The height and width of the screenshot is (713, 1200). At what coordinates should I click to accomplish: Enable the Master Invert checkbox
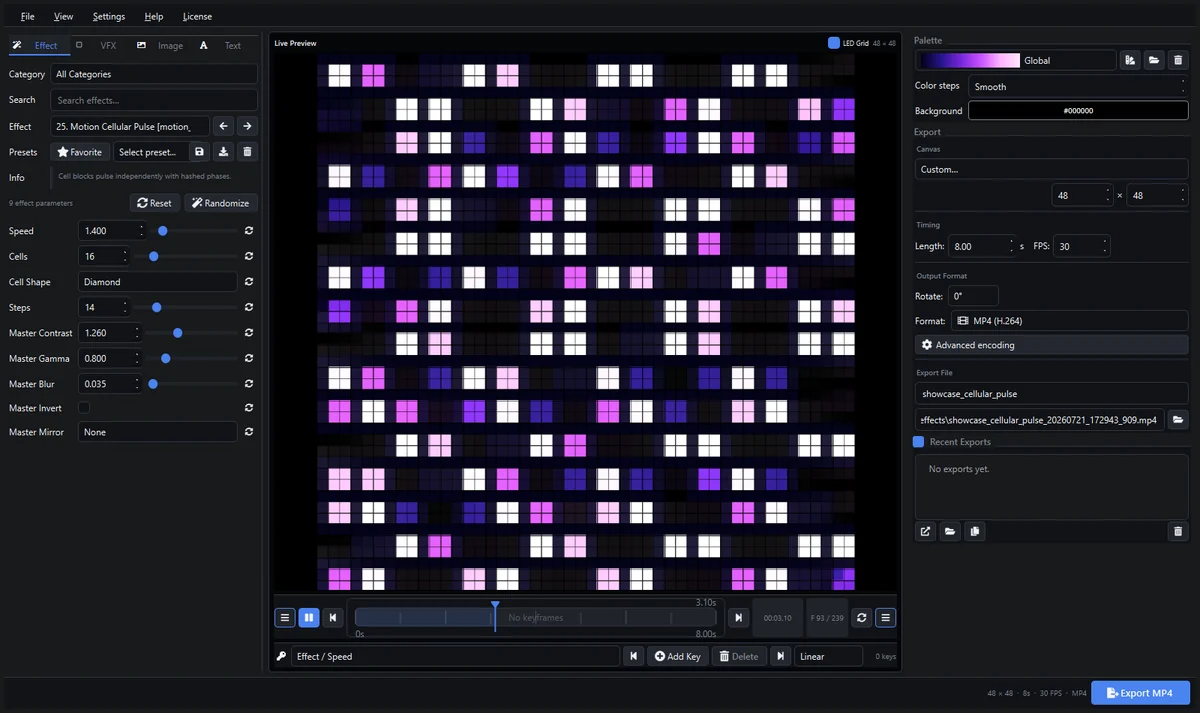pyautogui.click(x=84, y=408)
